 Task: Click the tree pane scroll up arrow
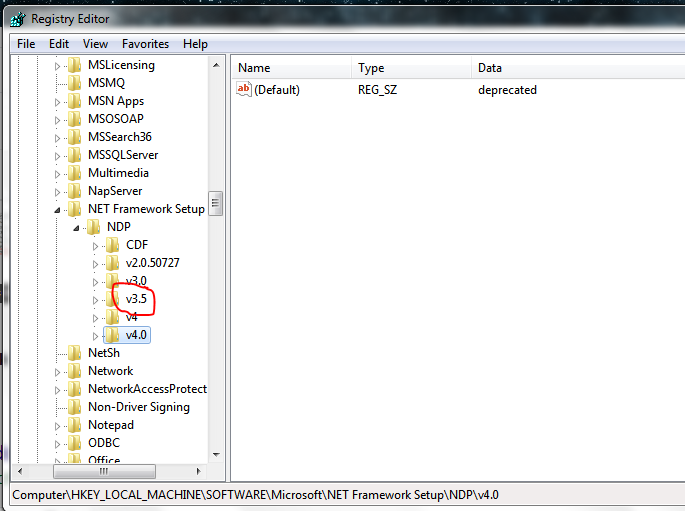216,66
